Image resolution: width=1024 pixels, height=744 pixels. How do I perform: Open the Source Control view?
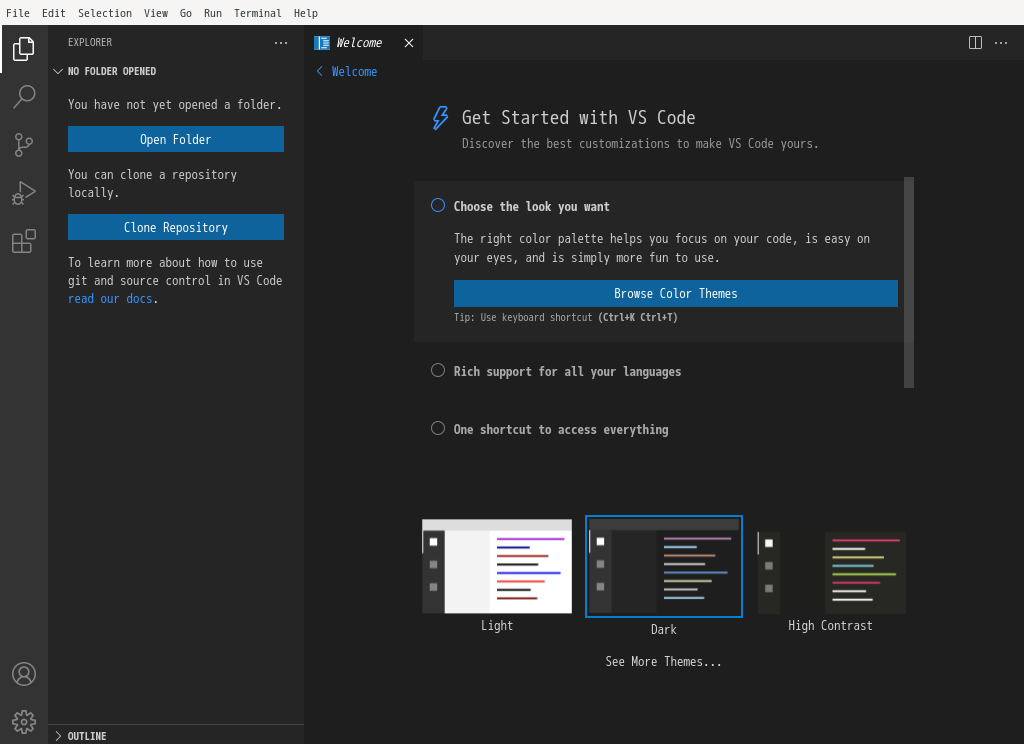24,145
